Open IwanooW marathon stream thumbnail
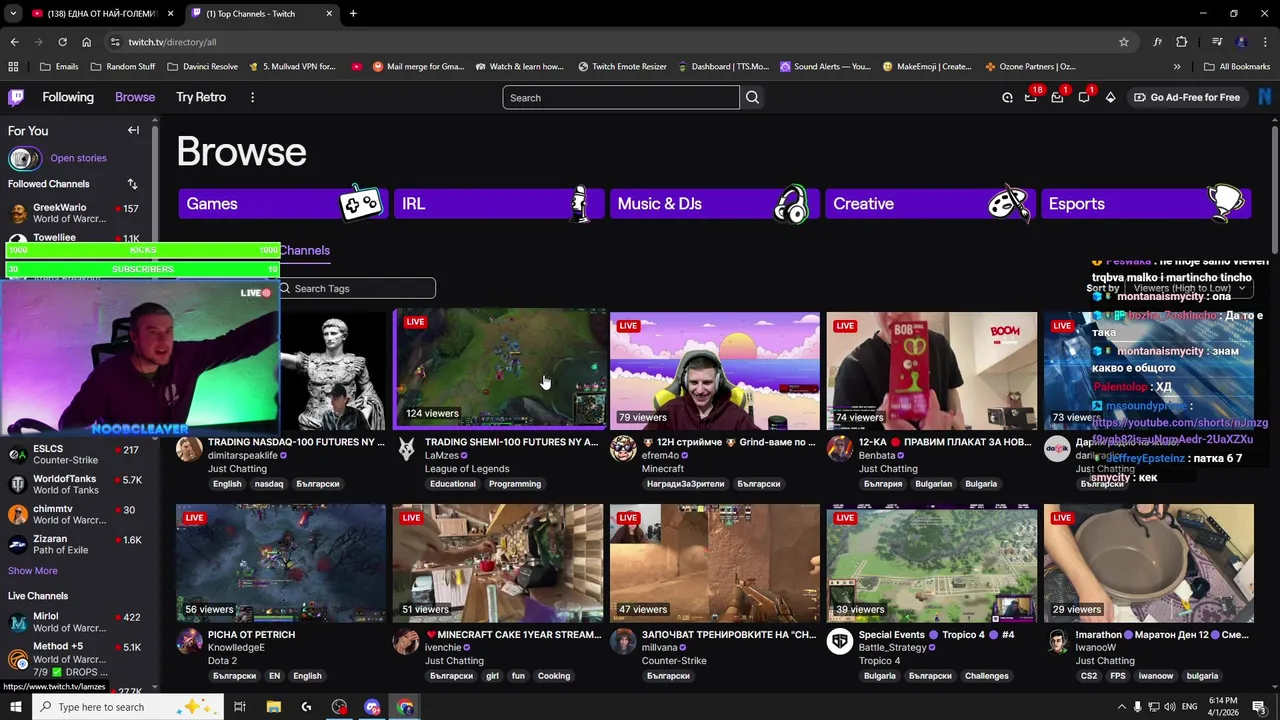Viewport: 1280px width, 720px height. tap(1149, 563)
